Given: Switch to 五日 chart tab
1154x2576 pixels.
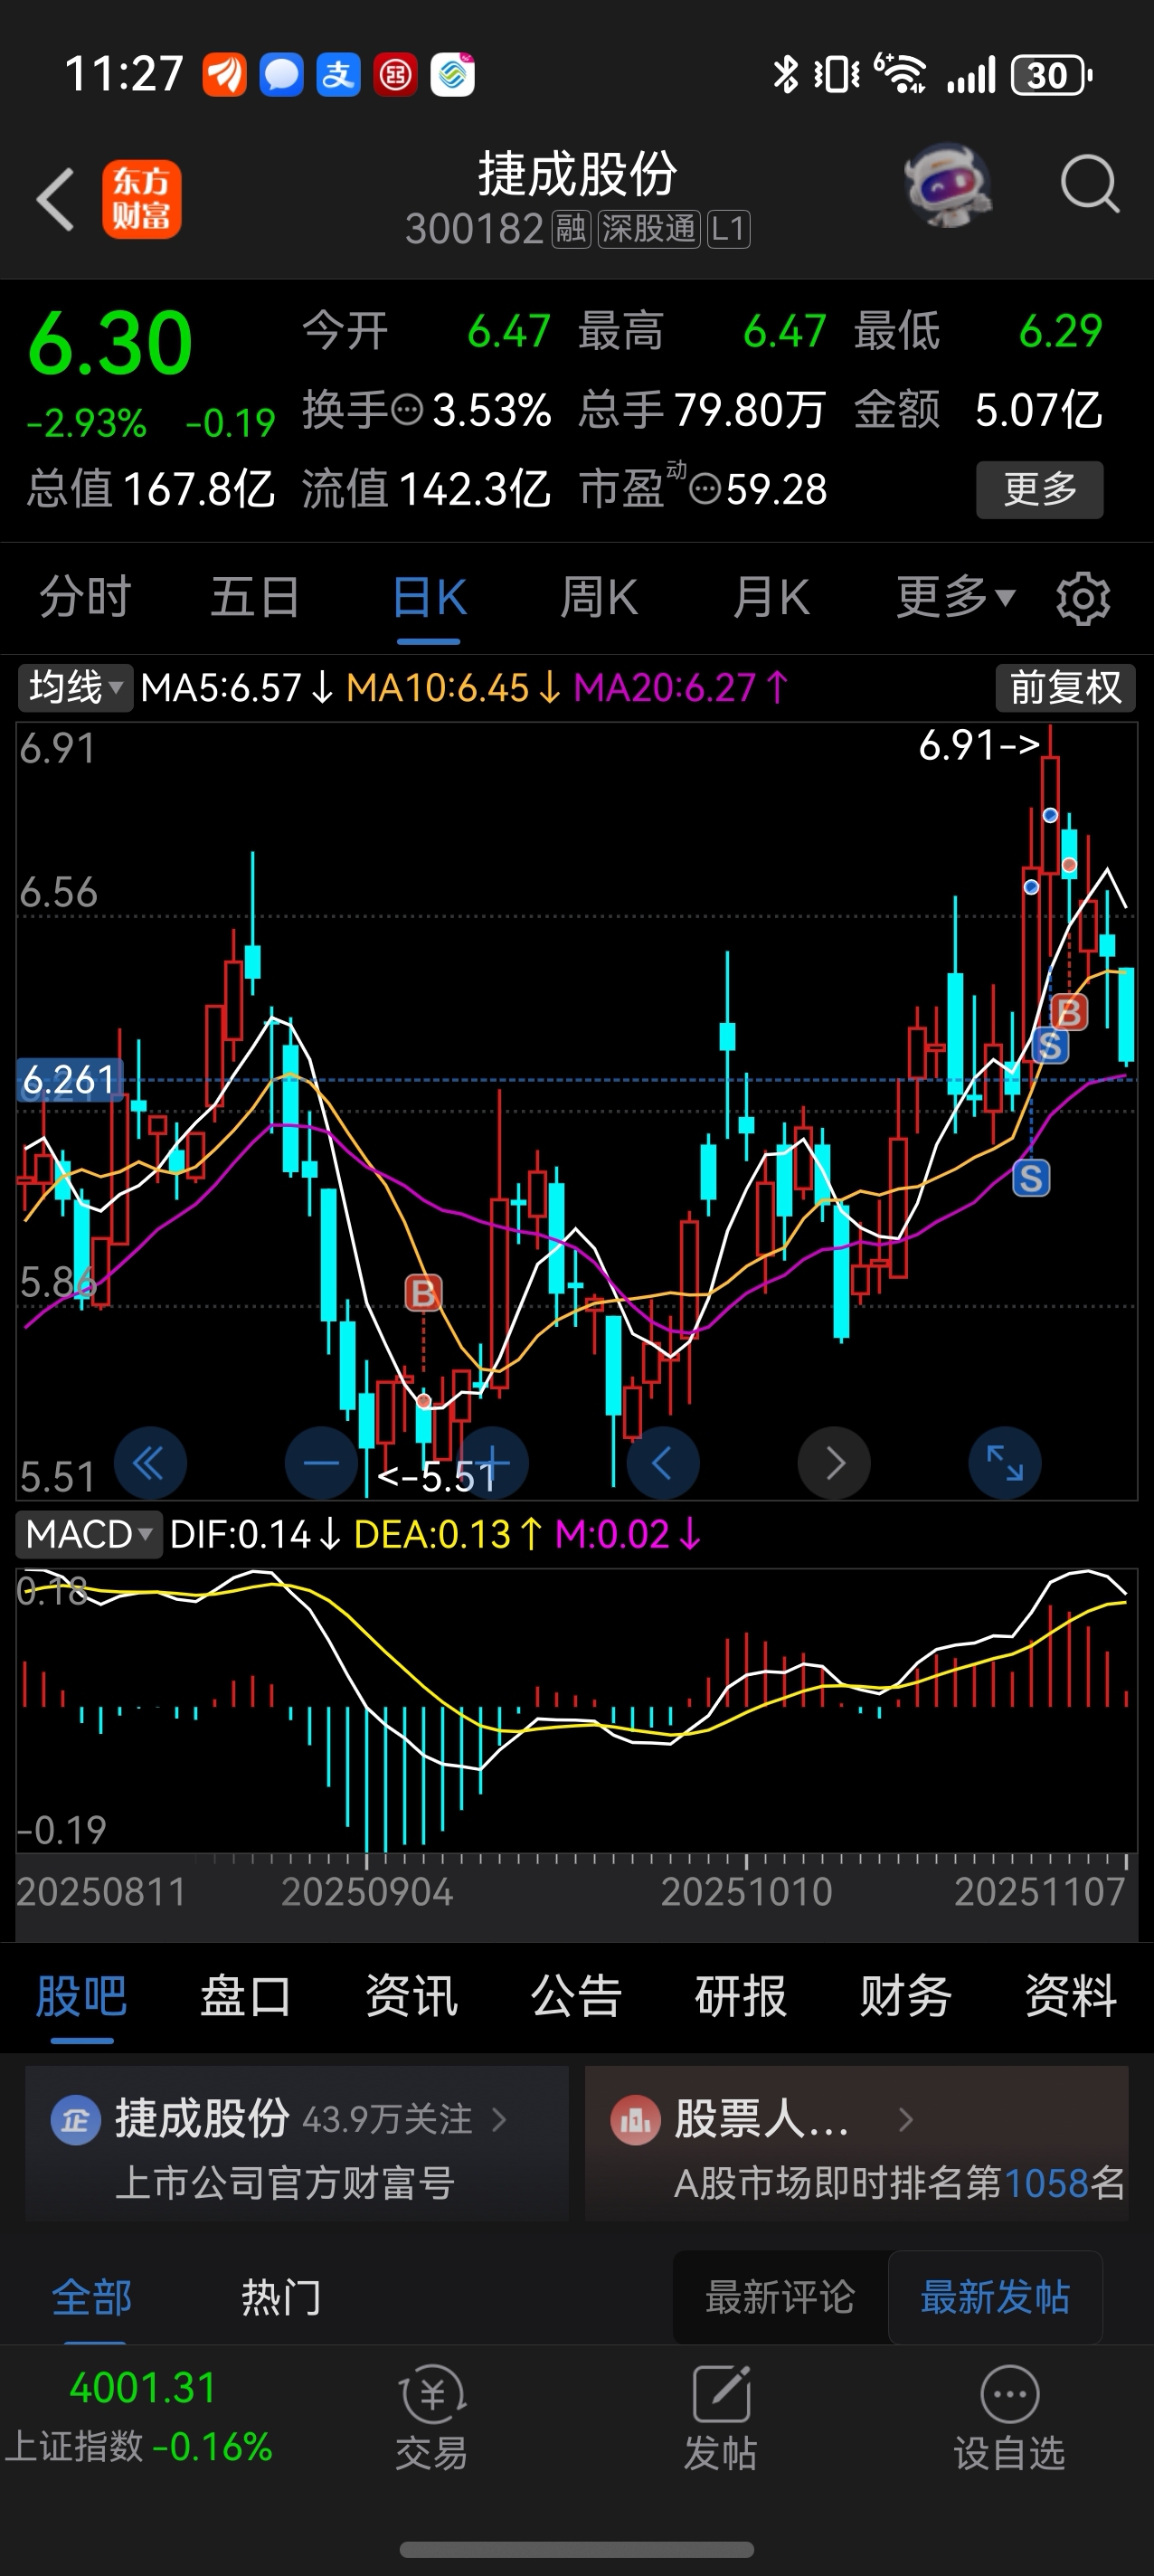Looking at the screenshot, I should 255,598.
